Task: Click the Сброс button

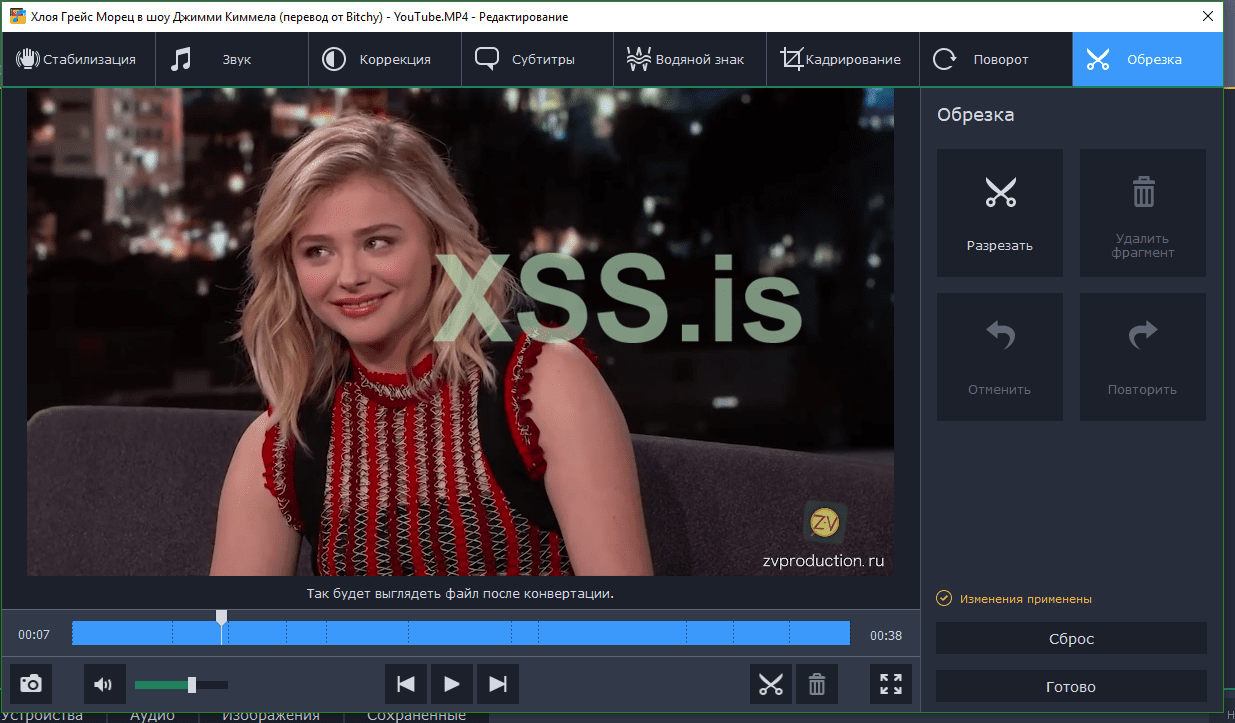Action: coord(1071,638)
